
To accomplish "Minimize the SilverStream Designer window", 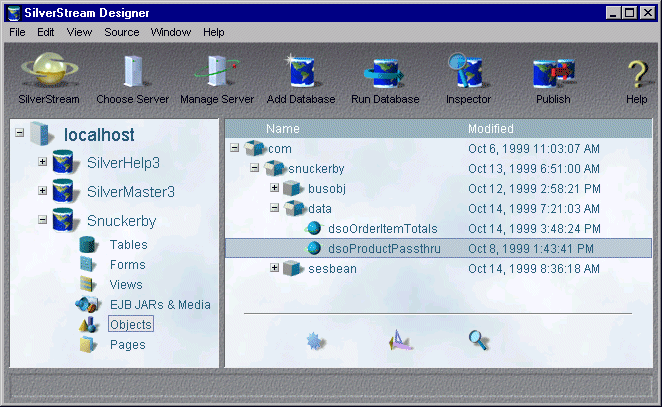I will (613, 13).
